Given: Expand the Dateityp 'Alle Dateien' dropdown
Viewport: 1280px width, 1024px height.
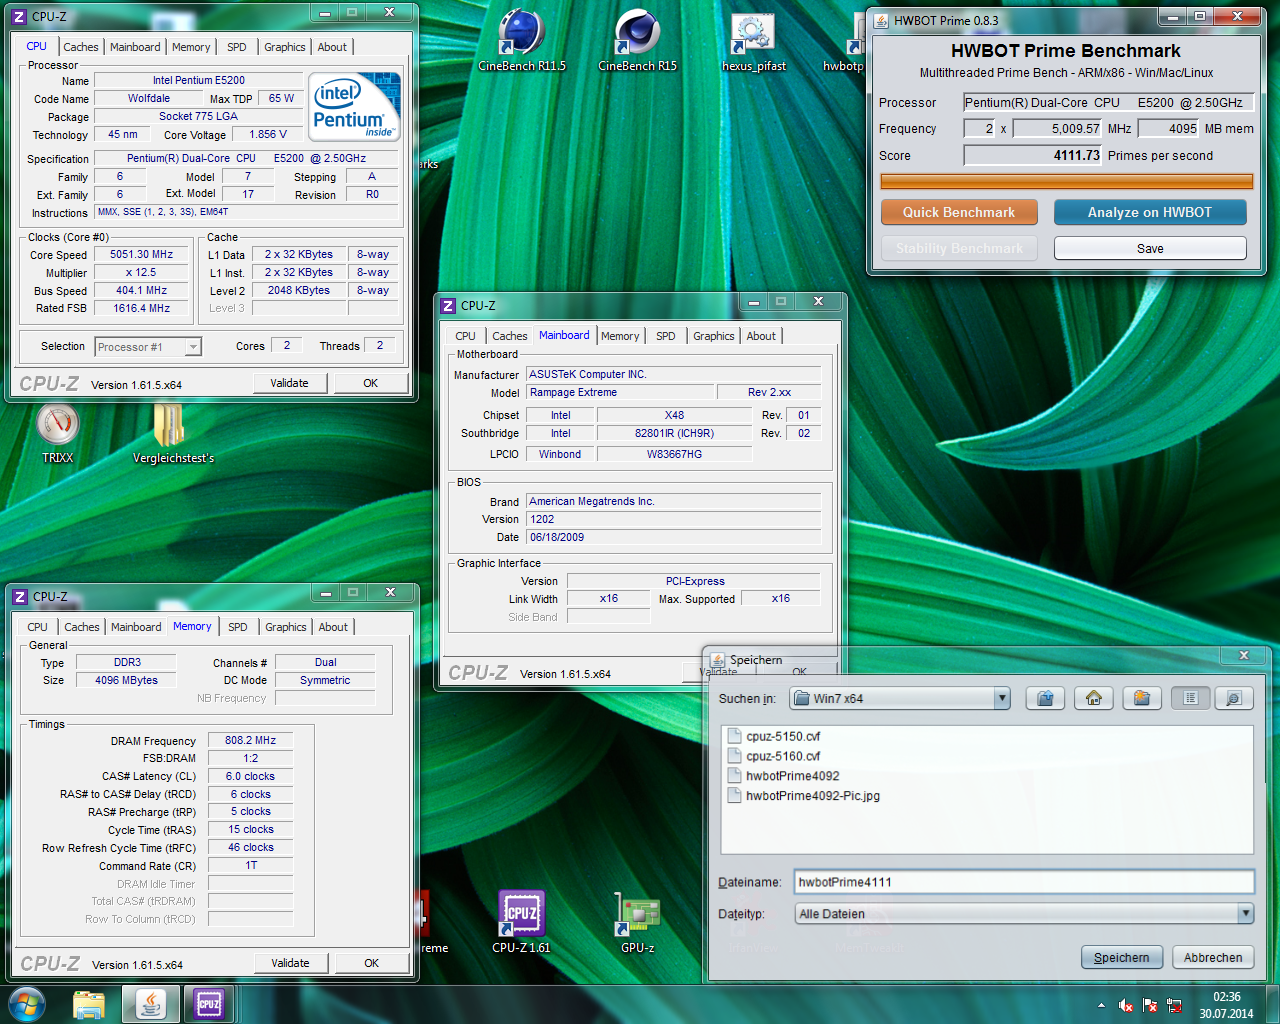Looking at the screenshot, I should (x=1245, y=913).
